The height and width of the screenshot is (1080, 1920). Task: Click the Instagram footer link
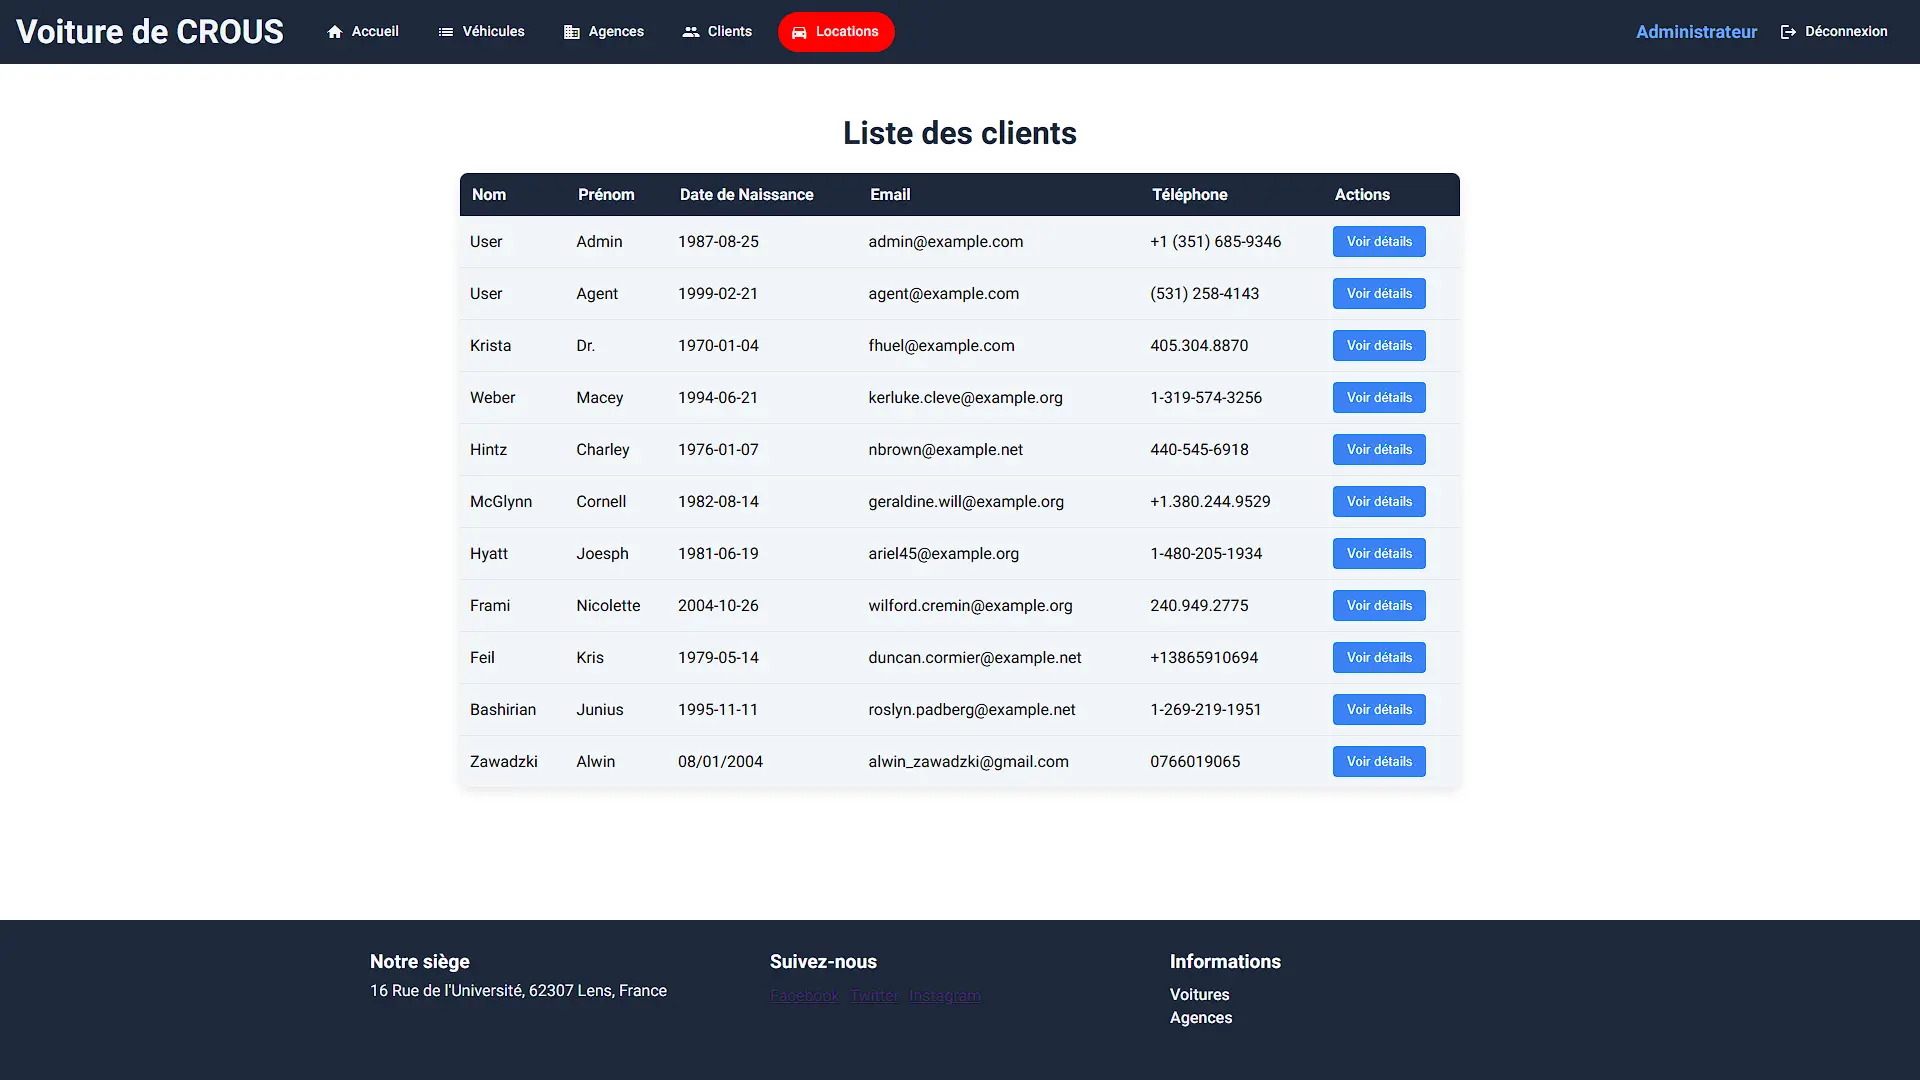944,995
